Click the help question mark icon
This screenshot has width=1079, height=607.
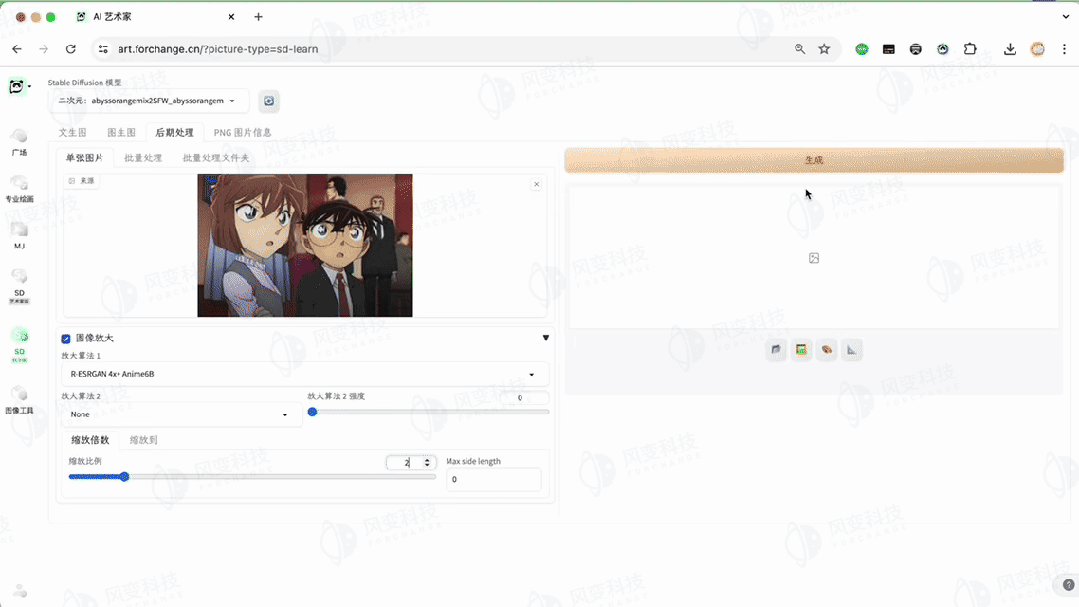pyautogui.click(x=1068, y=585)
